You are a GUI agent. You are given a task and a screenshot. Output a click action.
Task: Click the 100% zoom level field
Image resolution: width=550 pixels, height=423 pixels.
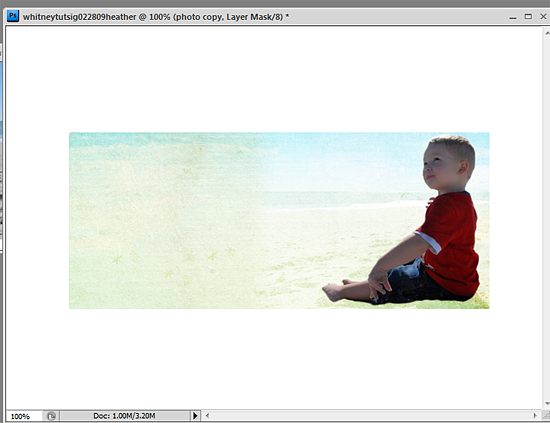[24, 416]
